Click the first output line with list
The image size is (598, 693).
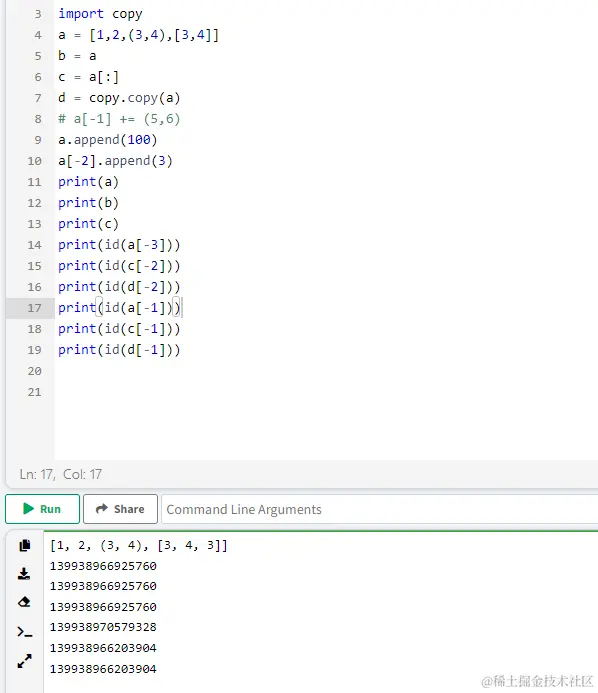tap(138, 545)
